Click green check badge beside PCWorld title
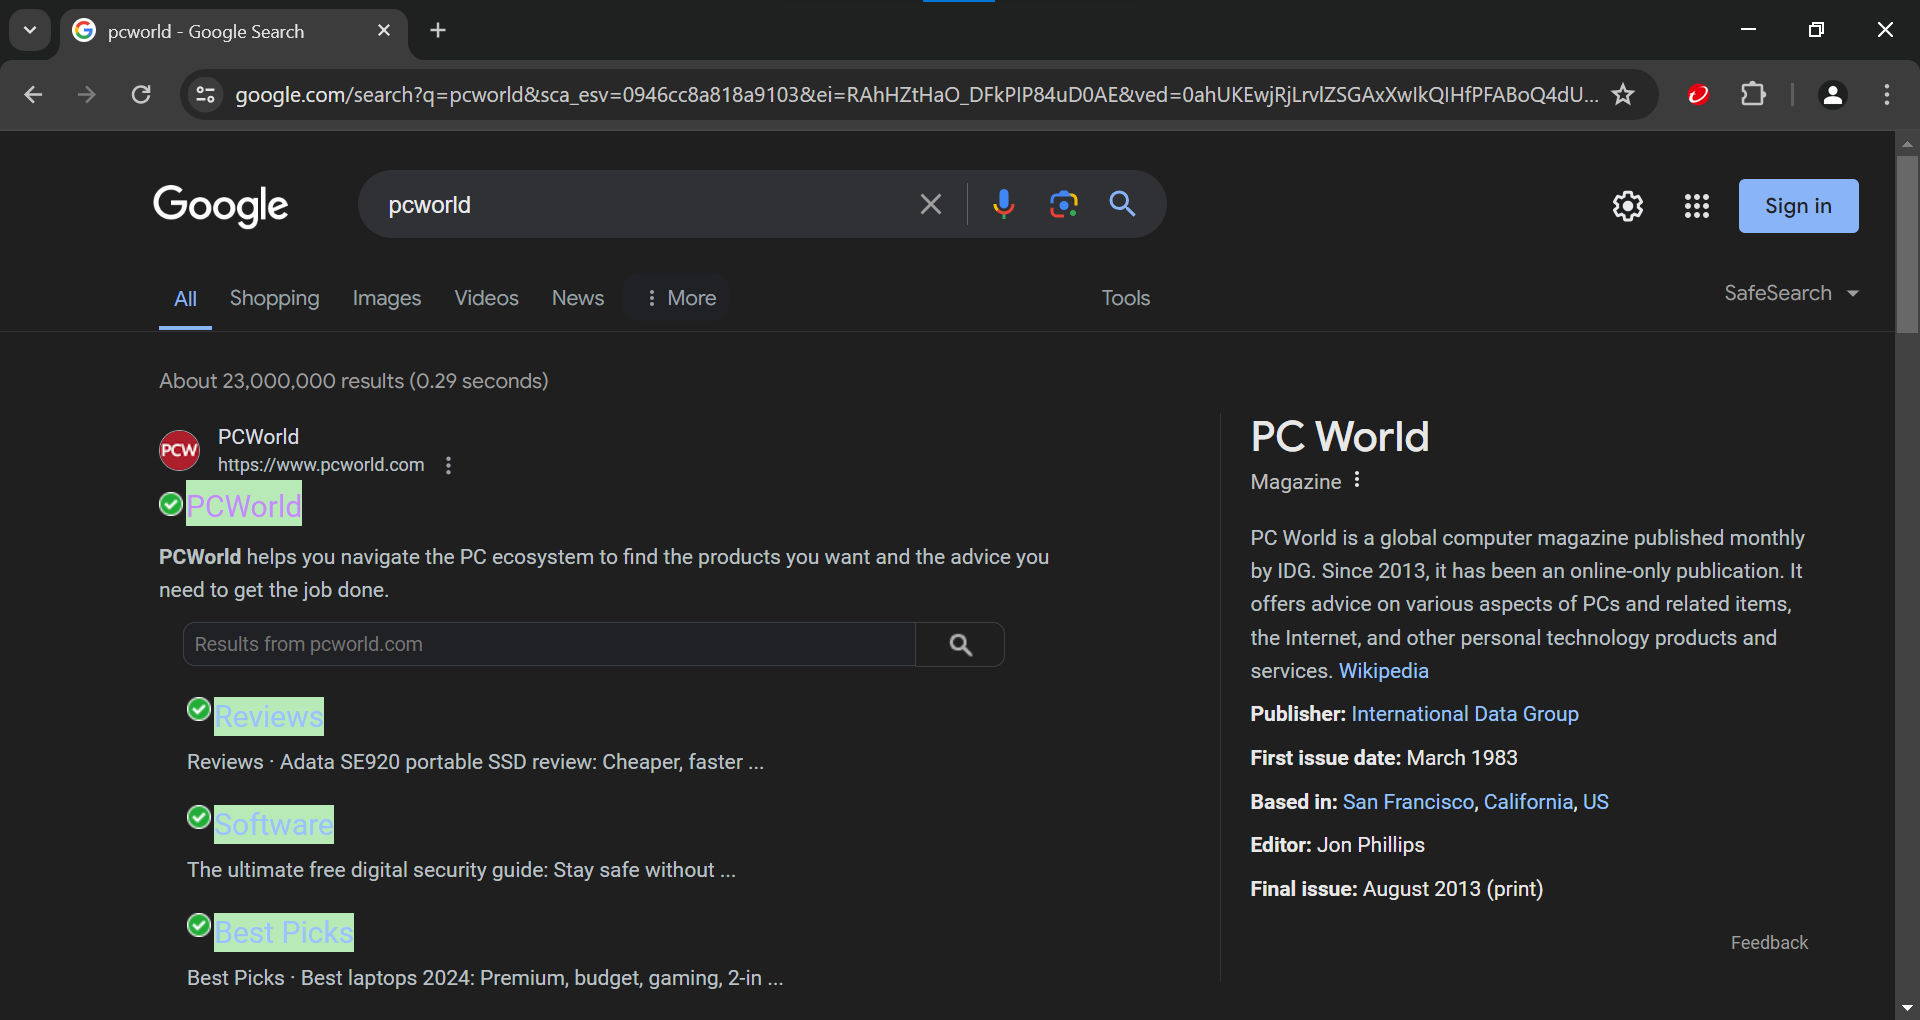 pos(171,504)
